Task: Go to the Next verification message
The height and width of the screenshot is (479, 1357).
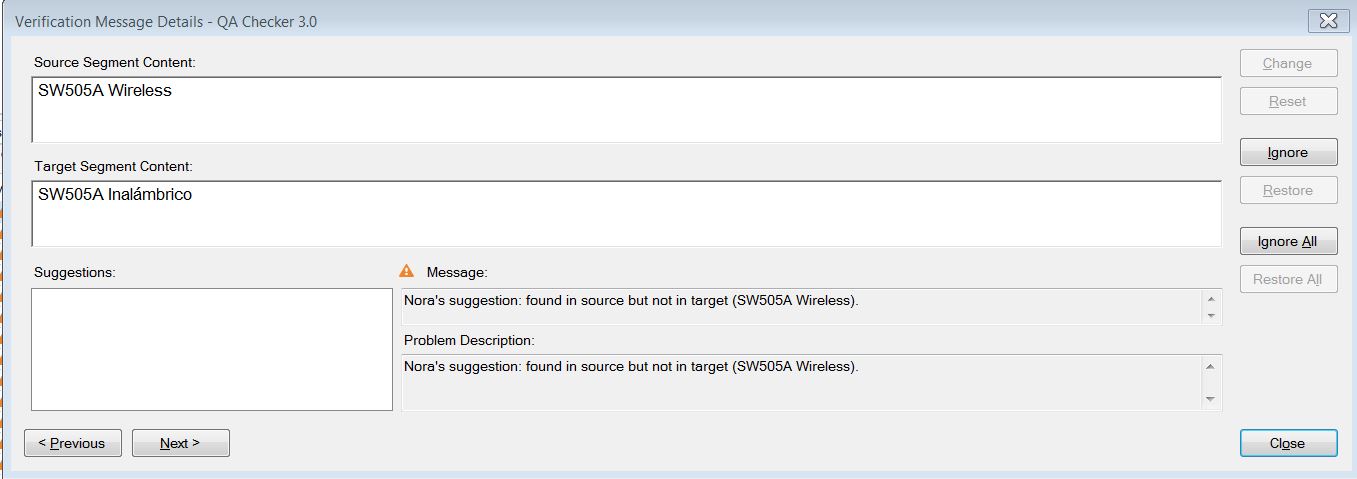Action: [x=181, y=443]
